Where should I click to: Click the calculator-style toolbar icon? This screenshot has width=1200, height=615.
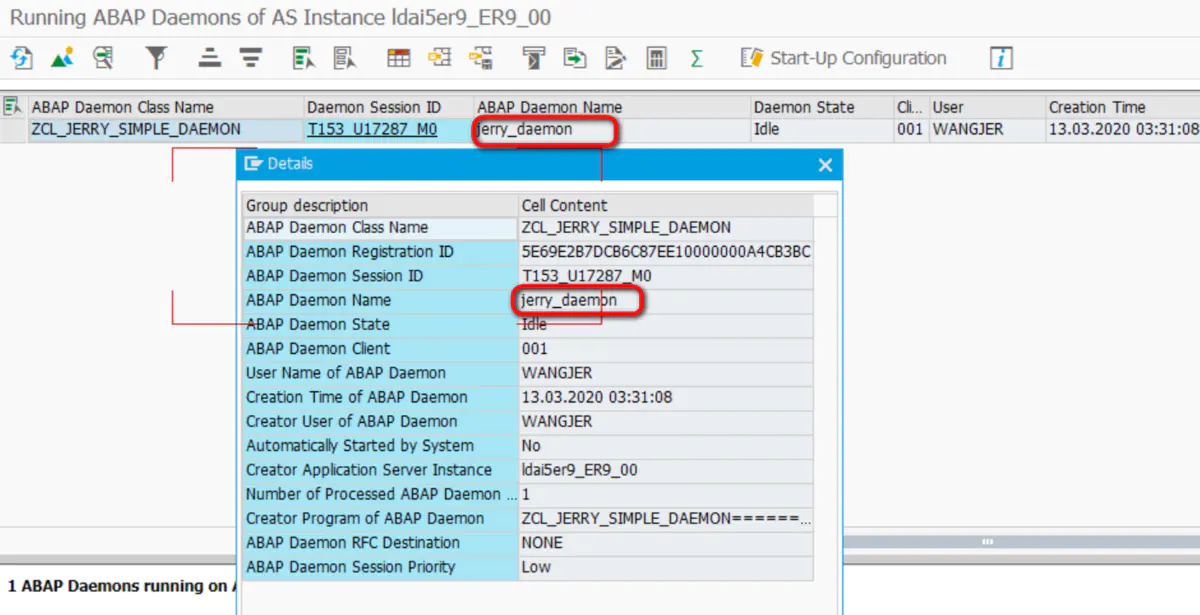coord(656,58)
